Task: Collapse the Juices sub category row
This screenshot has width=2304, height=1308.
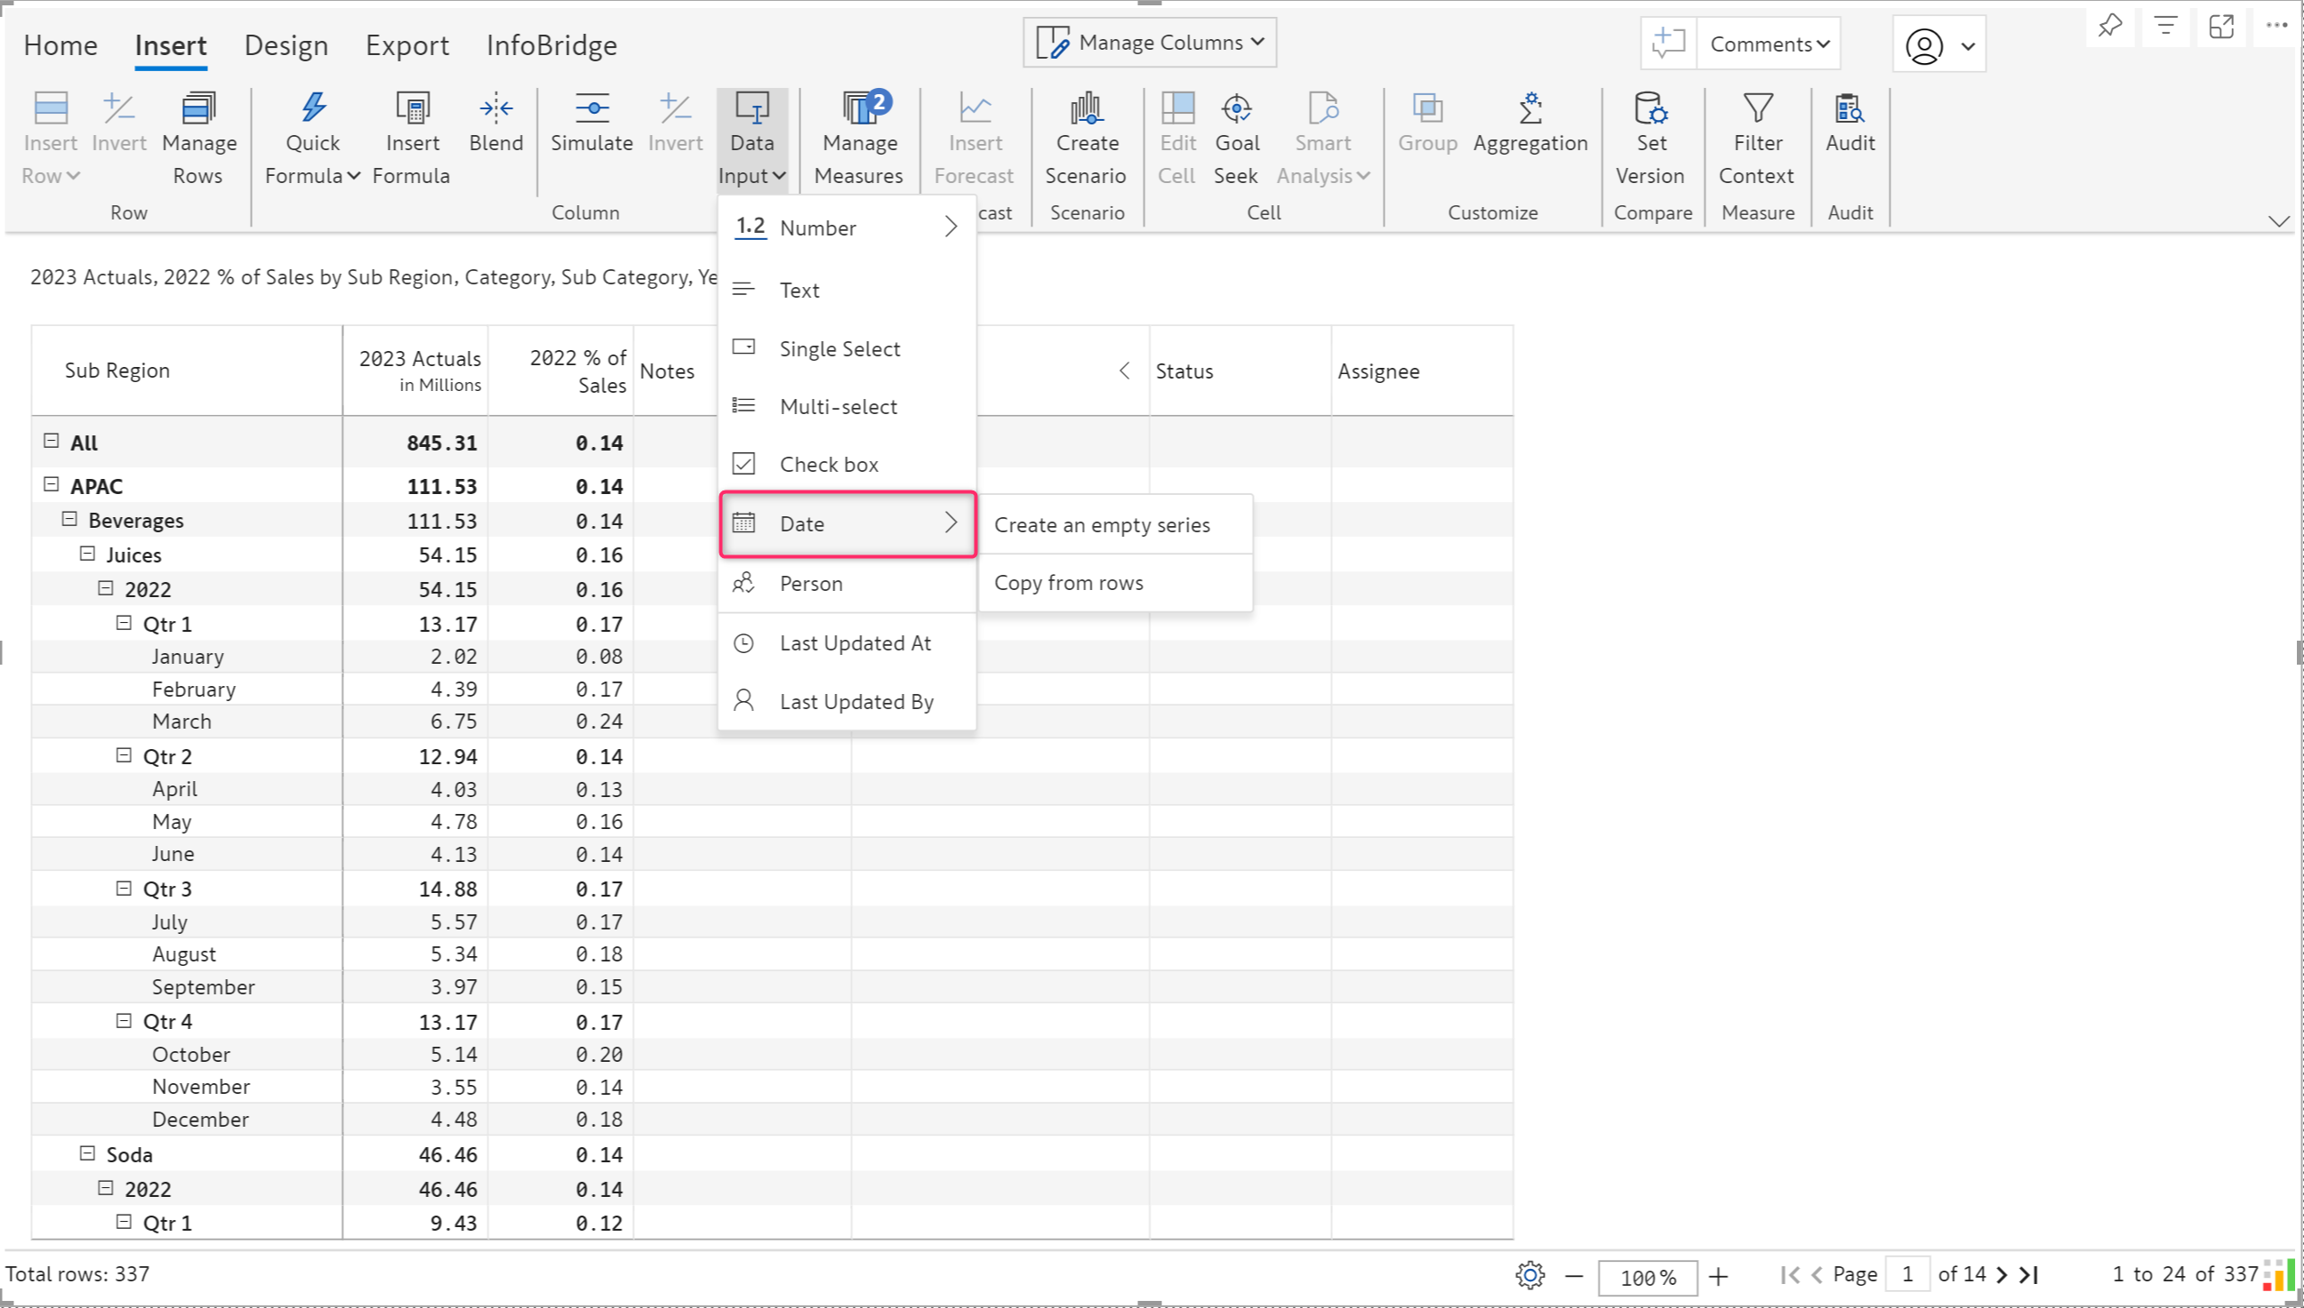Action: click(88, 554)
